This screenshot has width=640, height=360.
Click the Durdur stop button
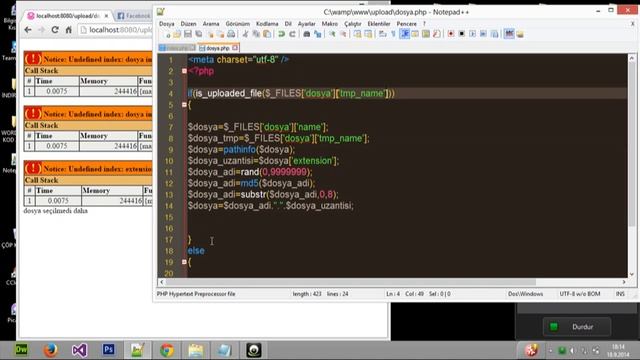577,327
